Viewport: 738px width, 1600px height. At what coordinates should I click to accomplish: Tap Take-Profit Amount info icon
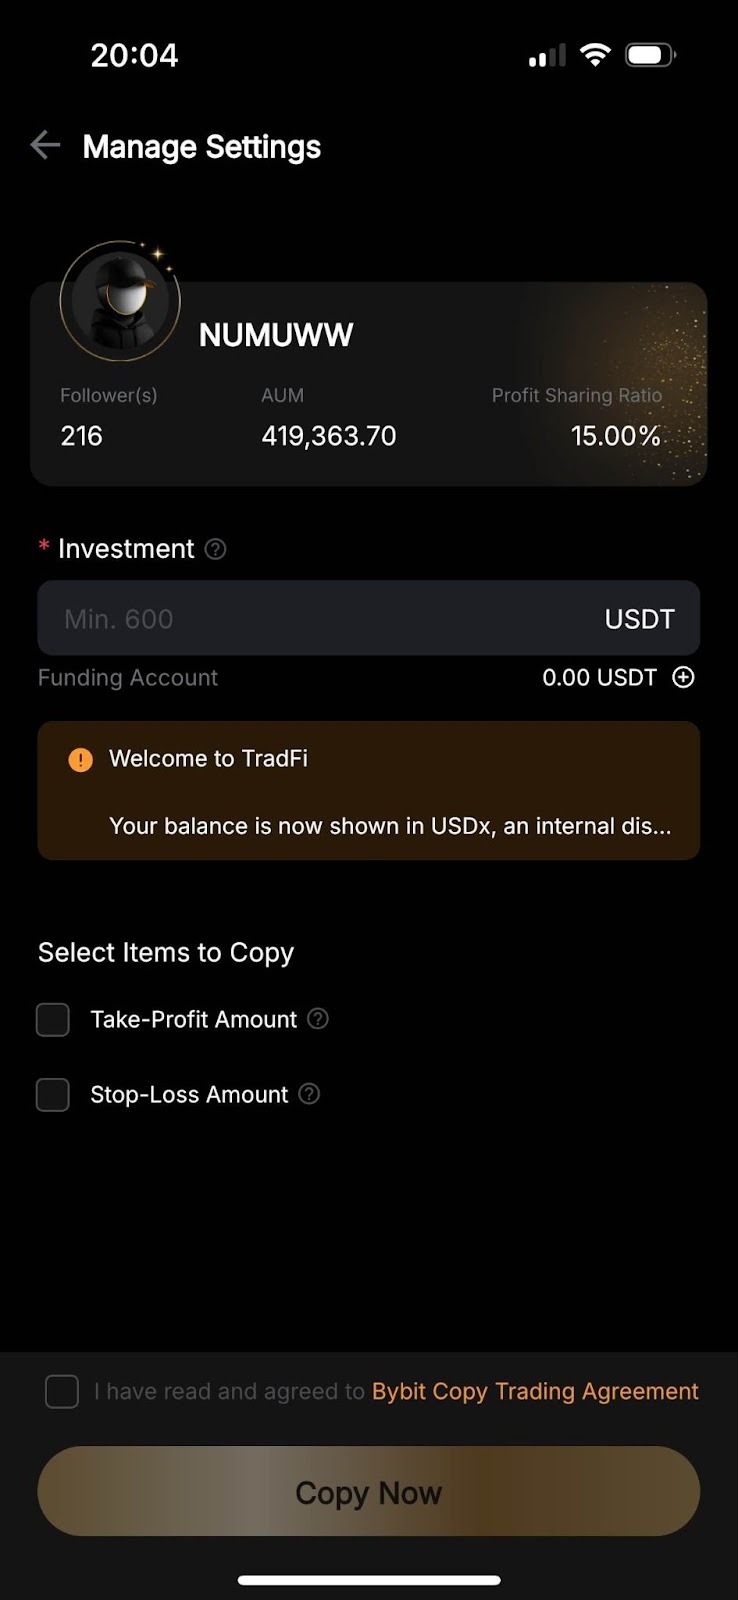click(x=318, y=1019)
